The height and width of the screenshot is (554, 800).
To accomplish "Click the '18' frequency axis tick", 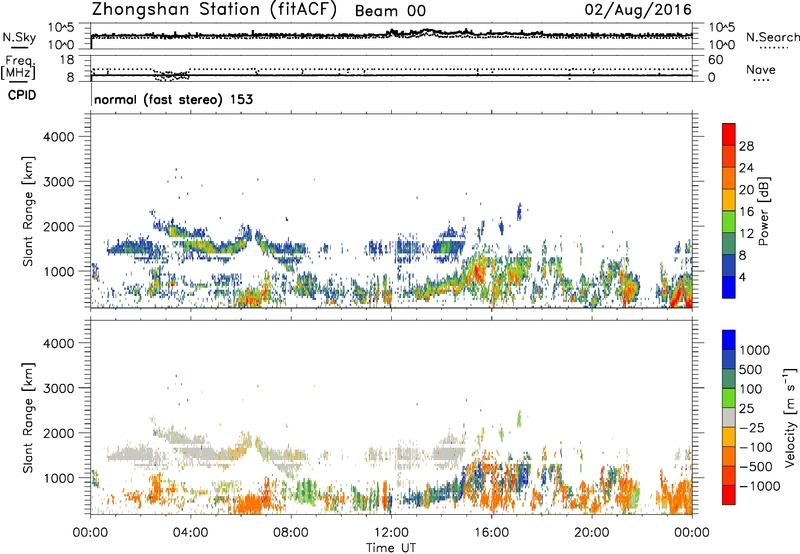I will pyautogui.click(x=67, y=60).
